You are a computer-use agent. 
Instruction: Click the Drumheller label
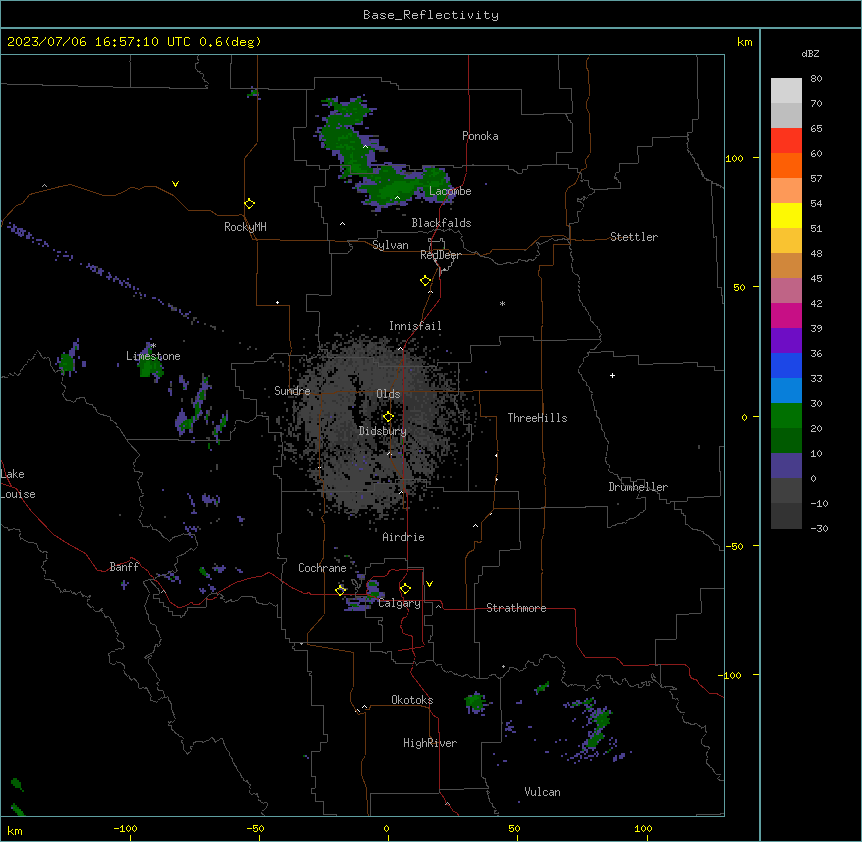[x=638, y=487]
